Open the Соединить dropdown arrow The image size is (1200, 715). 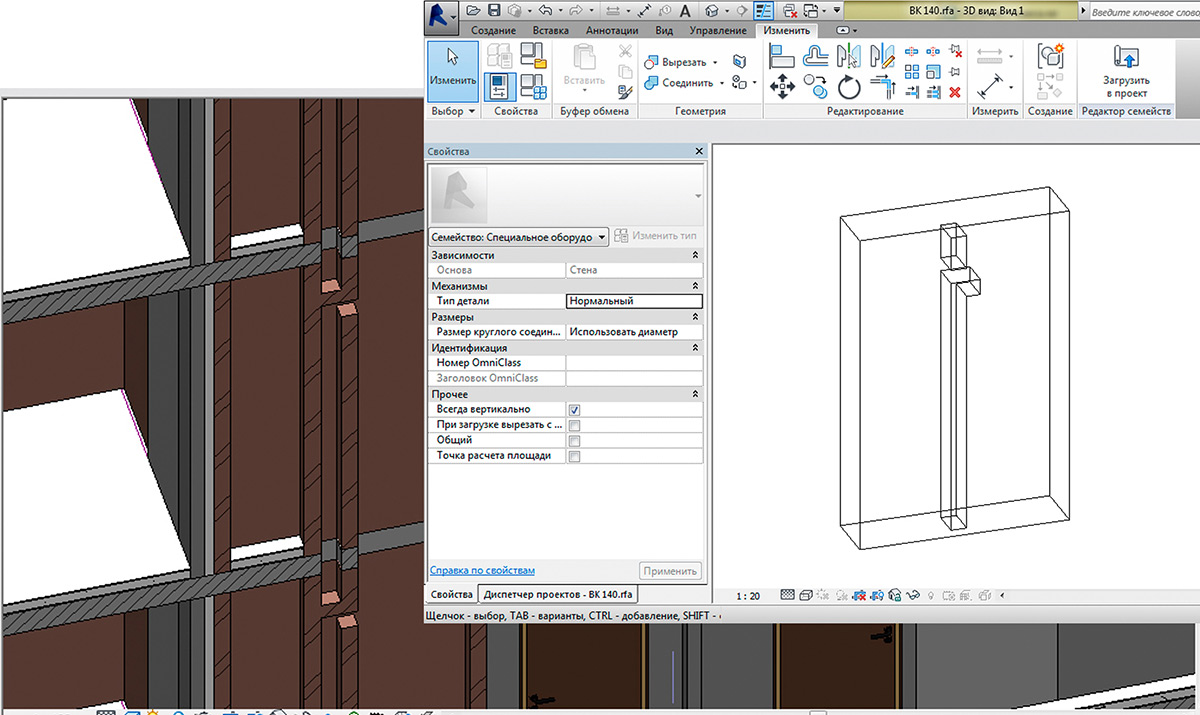coord(722,83)
